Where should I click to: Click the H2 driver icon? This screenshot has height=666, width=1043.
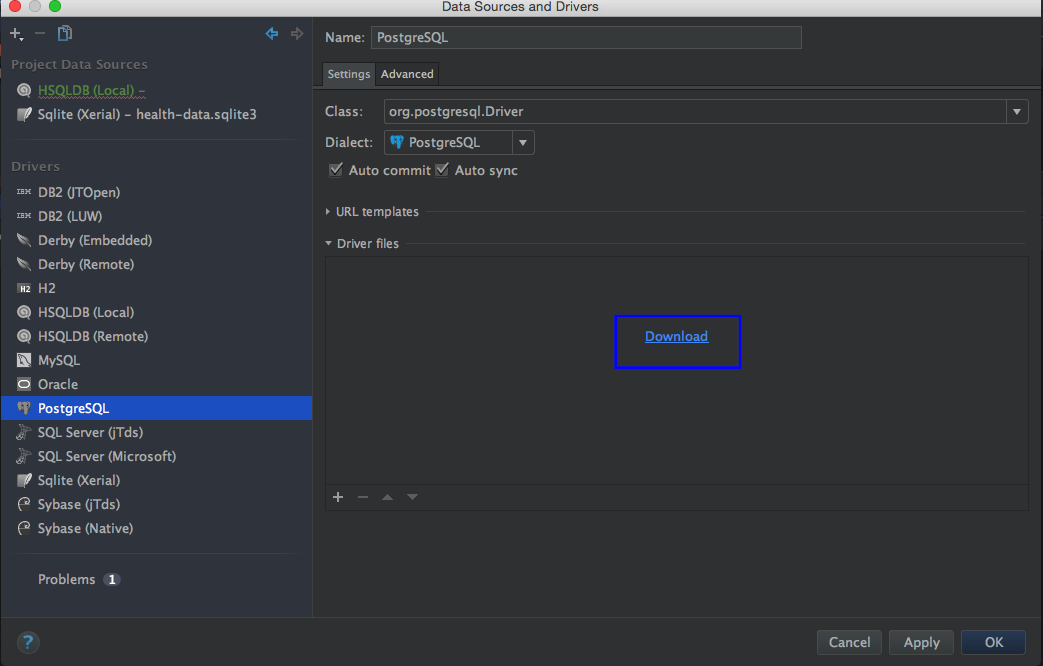(24, 288)
